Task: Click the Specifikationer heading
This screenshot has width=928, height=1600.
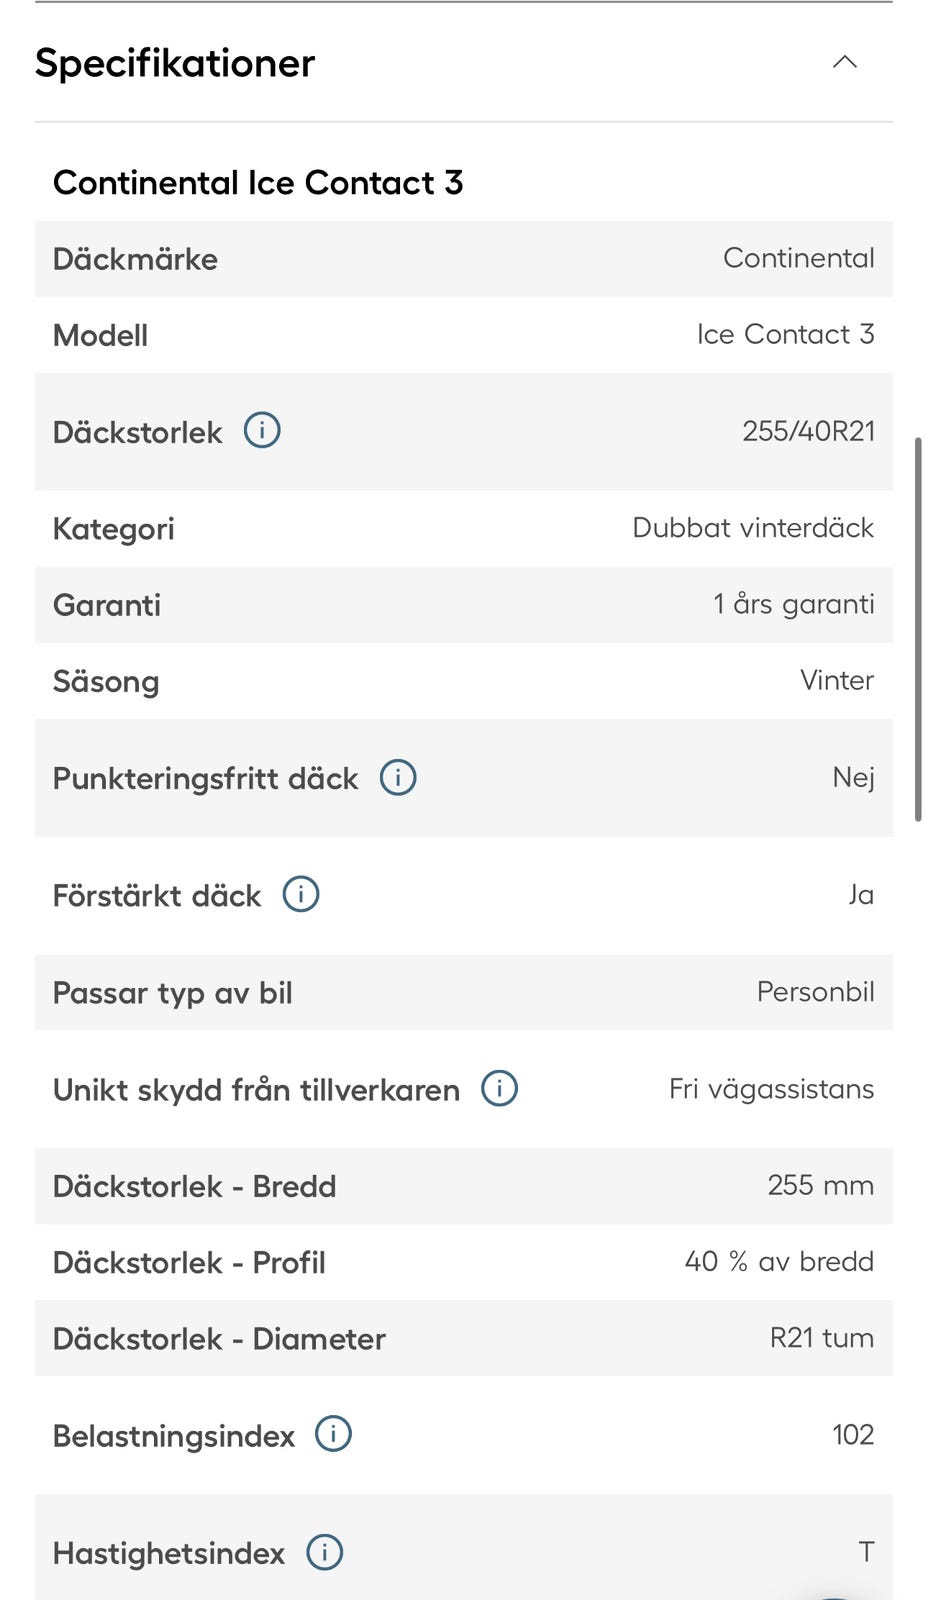Action: click(x=175, y=63)
